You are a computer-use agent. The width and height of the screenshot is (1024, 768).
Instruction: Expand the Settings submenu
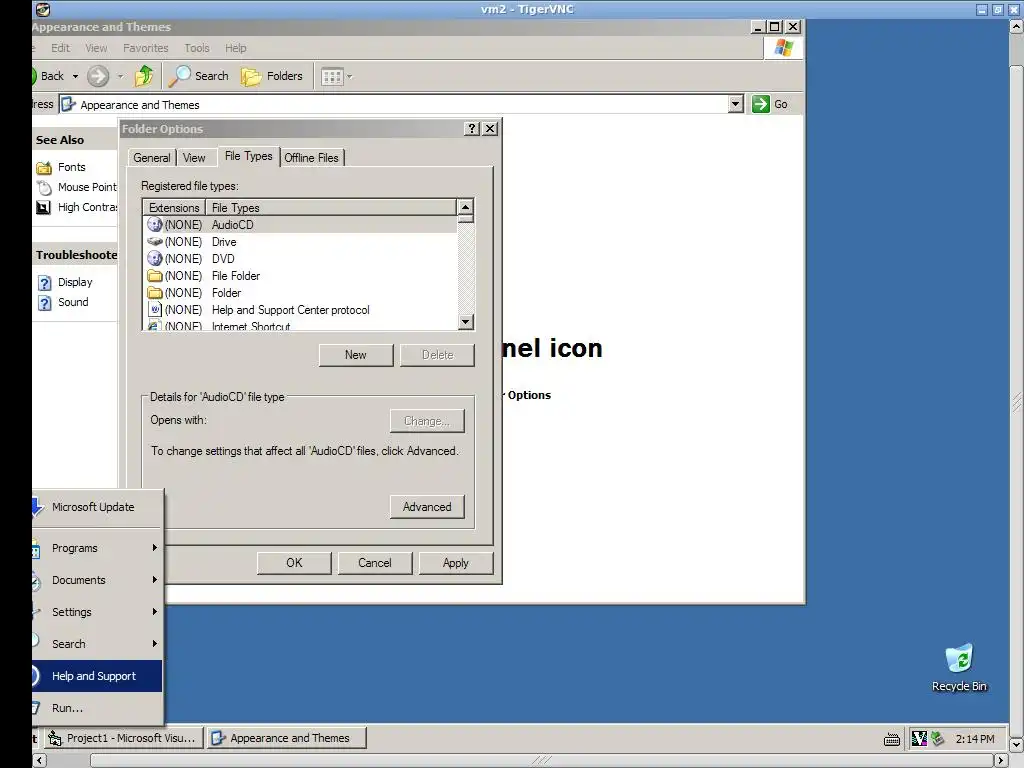pyautogui.click(x=97, y=612)
